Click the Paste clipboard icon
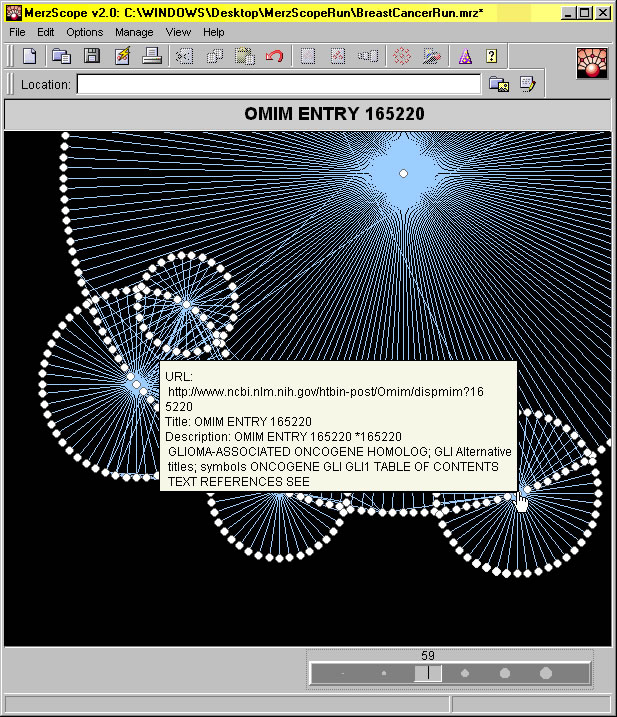Viewport: 617px width, 717px height. click(x=244, y=56)
